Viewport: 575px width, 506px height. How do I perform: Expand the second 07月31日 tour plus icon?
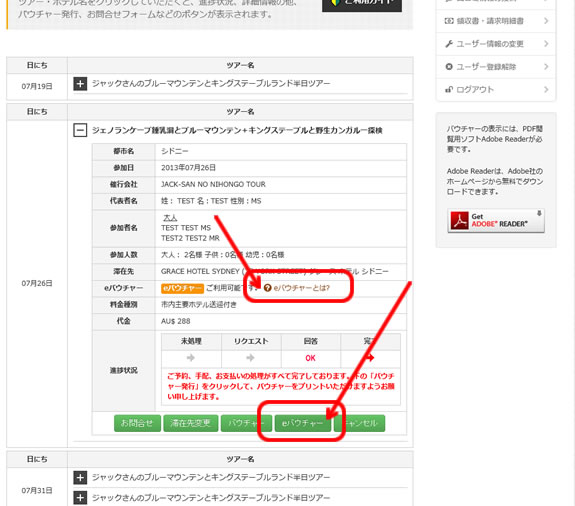click(80, 498)
